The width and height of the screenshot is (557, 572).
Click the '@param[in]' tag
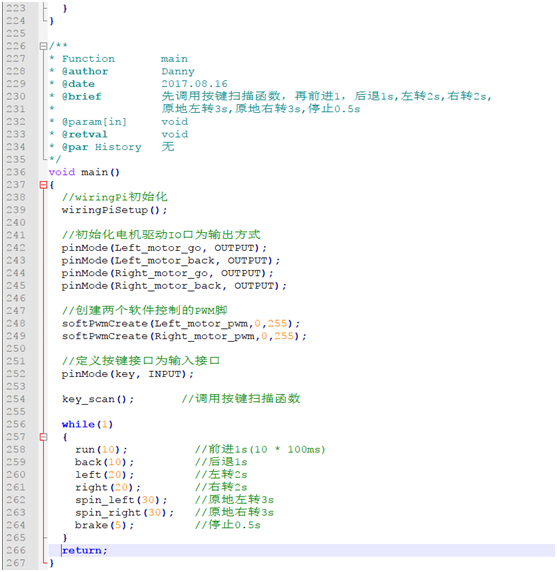coord(94,122)
